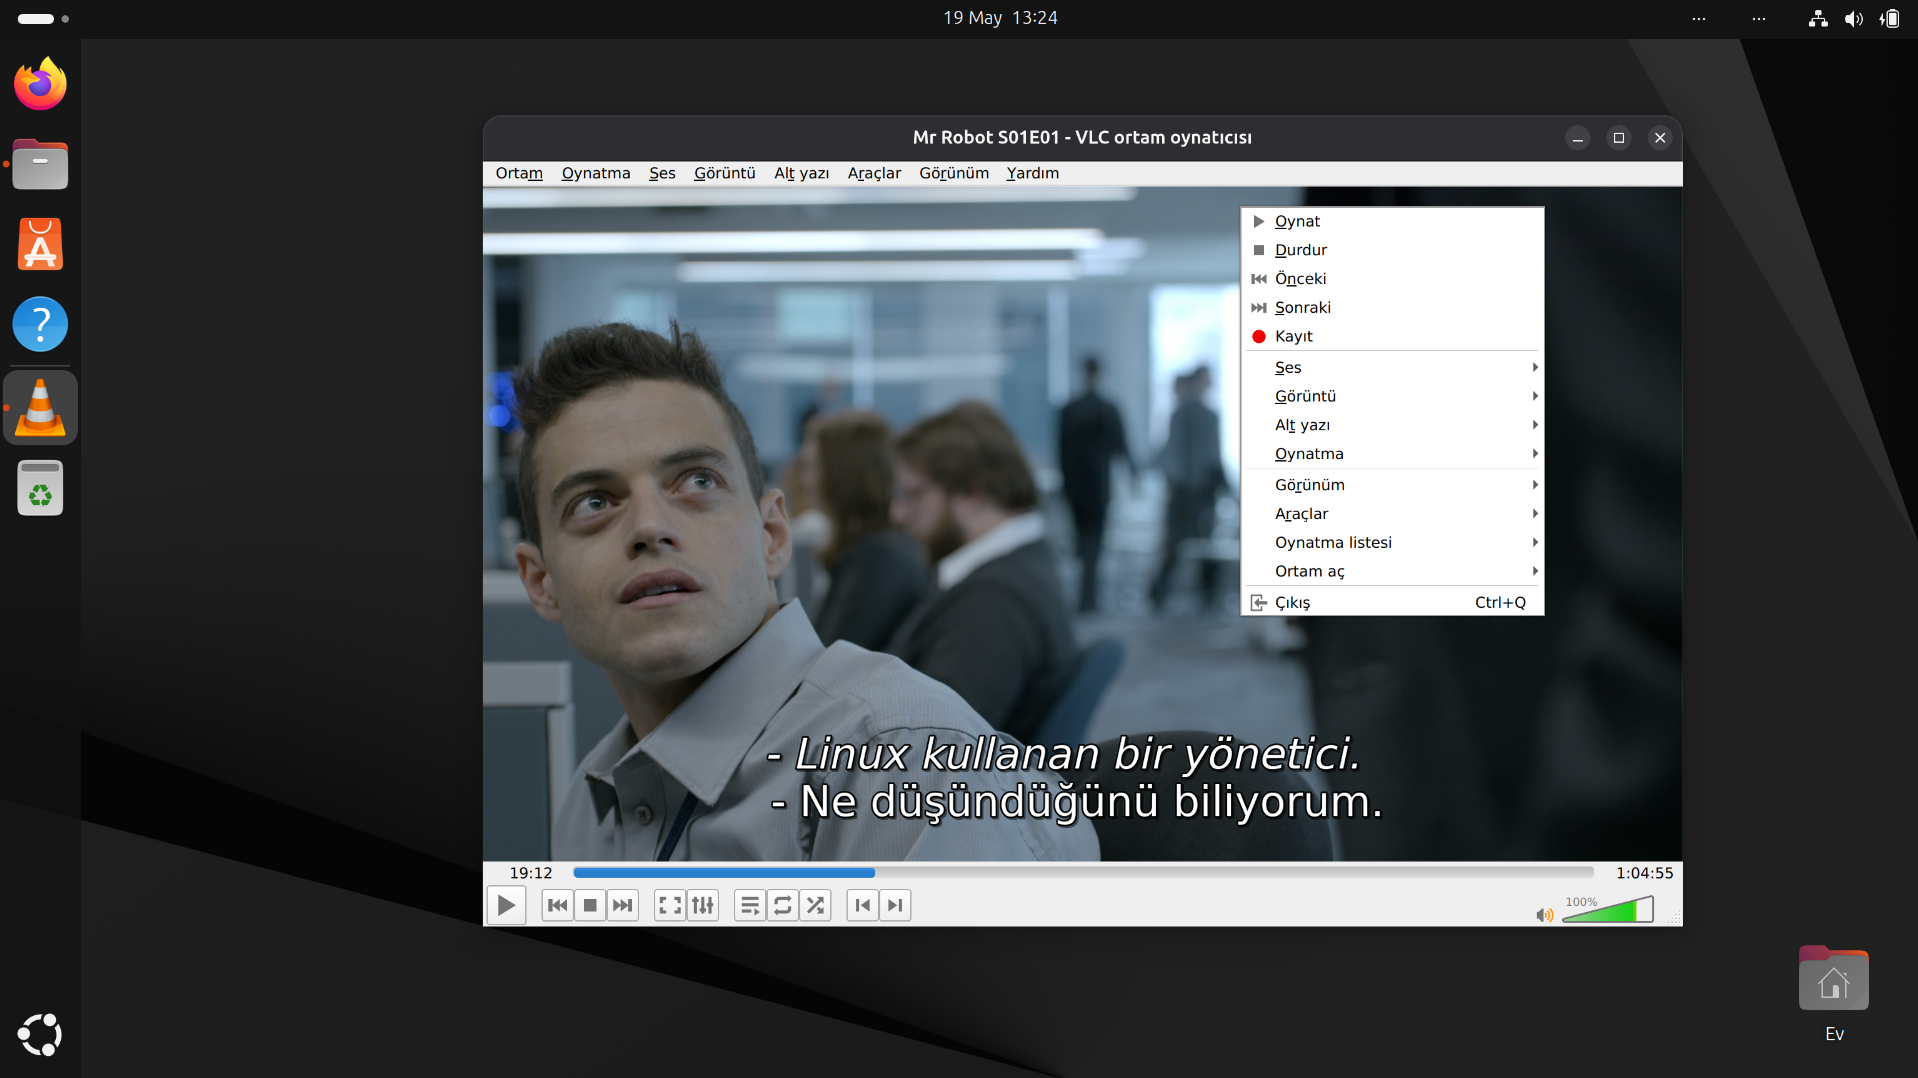Open Help from the dock
Viewport: 1918px width, 1078px height.
[x=40, y=324]
